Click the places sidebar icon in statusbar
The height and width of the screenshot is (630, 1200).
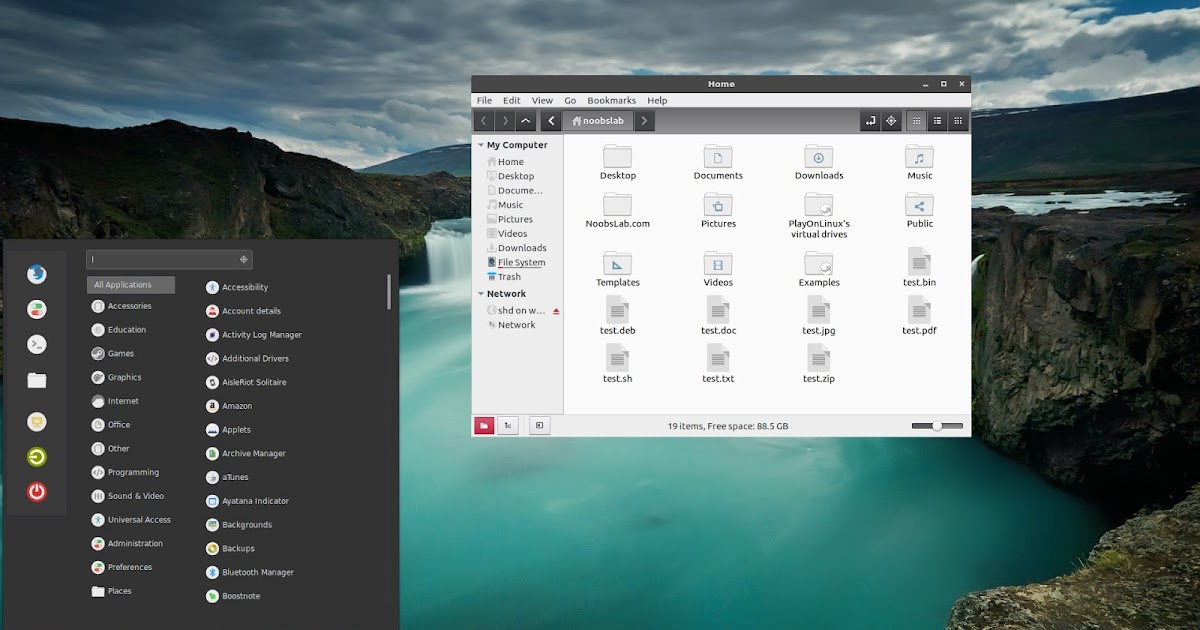point(484,425)
